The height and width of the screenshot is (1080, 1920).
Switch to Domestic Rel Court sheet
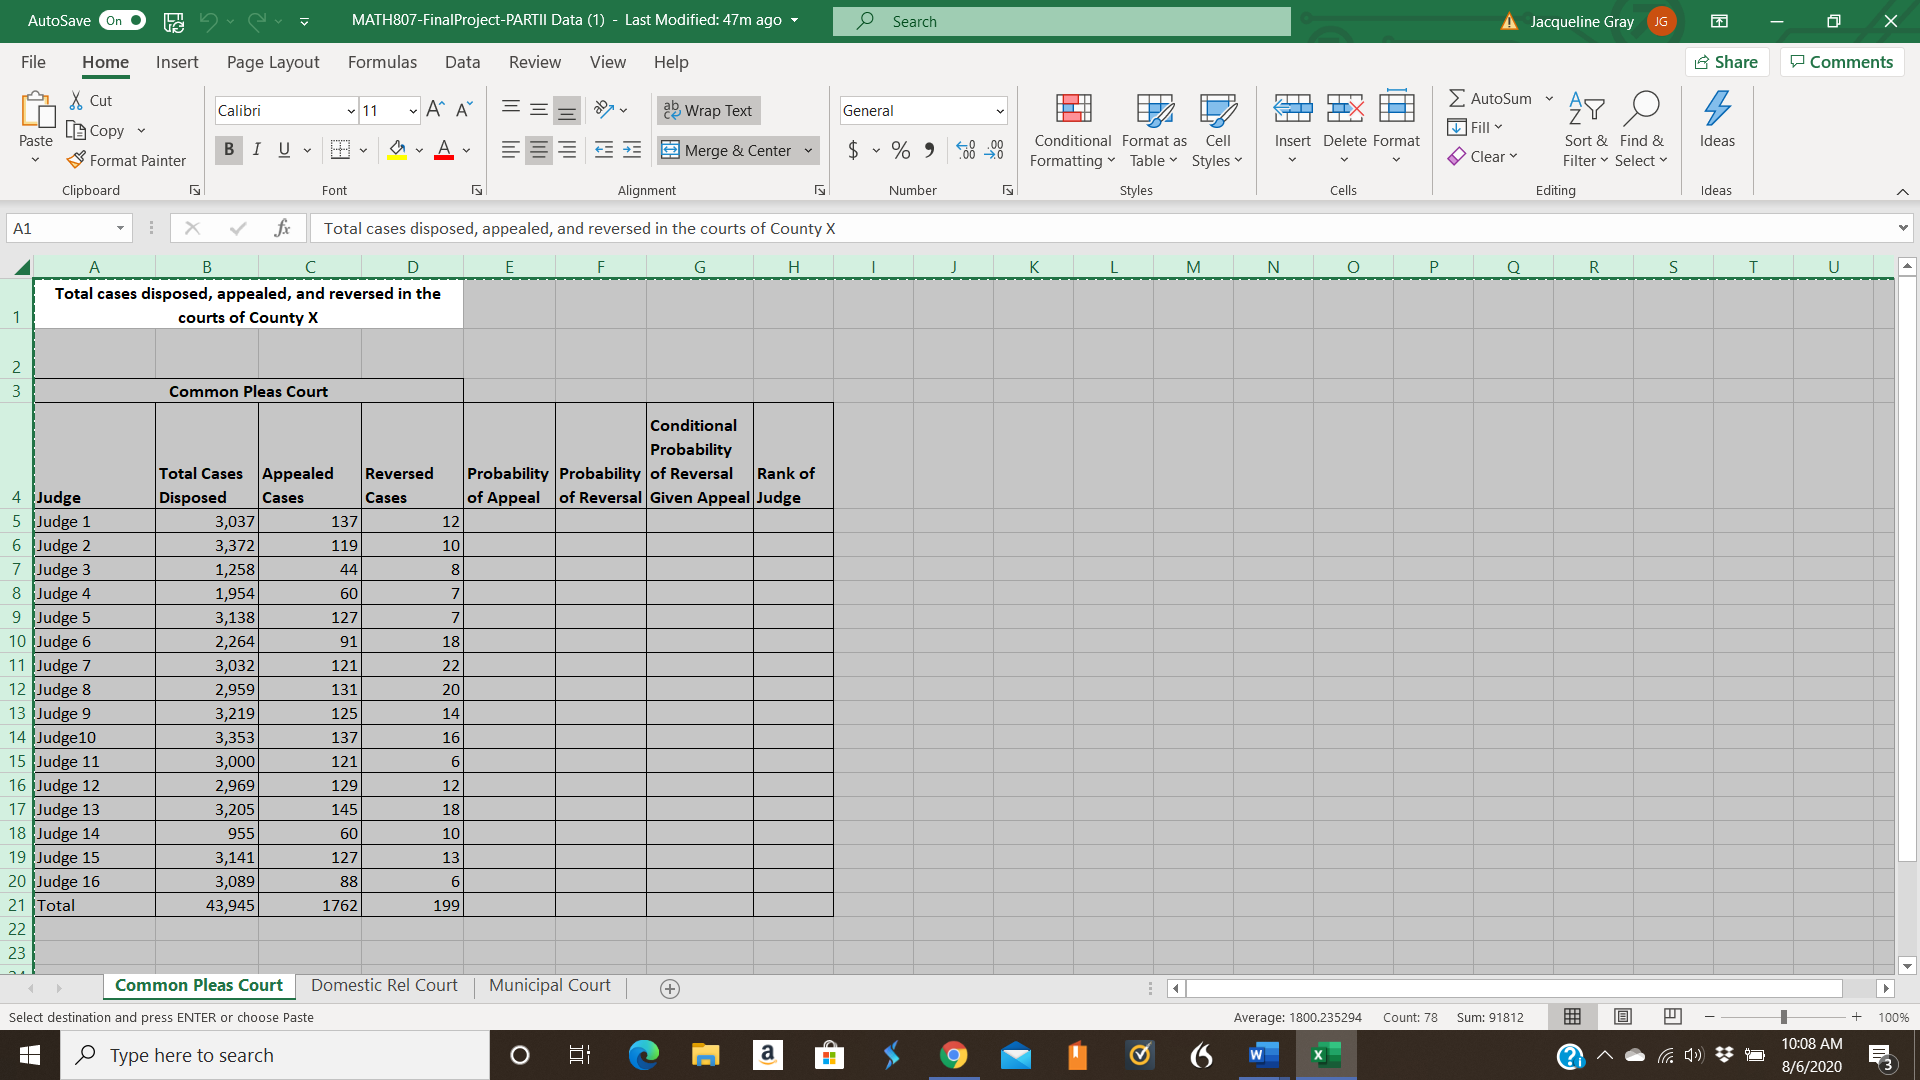click(x=384, y=985)
